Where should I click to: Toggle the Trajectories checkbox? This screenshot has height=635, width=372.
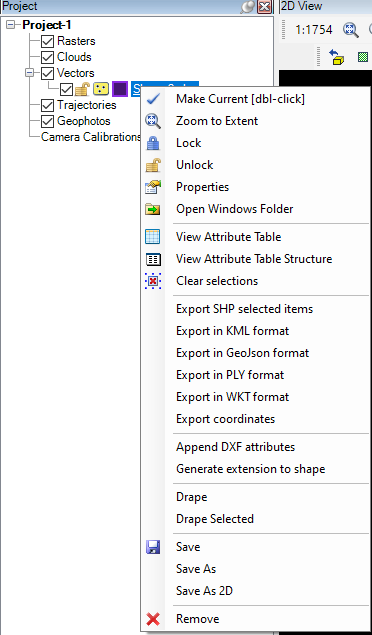[x=48, y=105]
